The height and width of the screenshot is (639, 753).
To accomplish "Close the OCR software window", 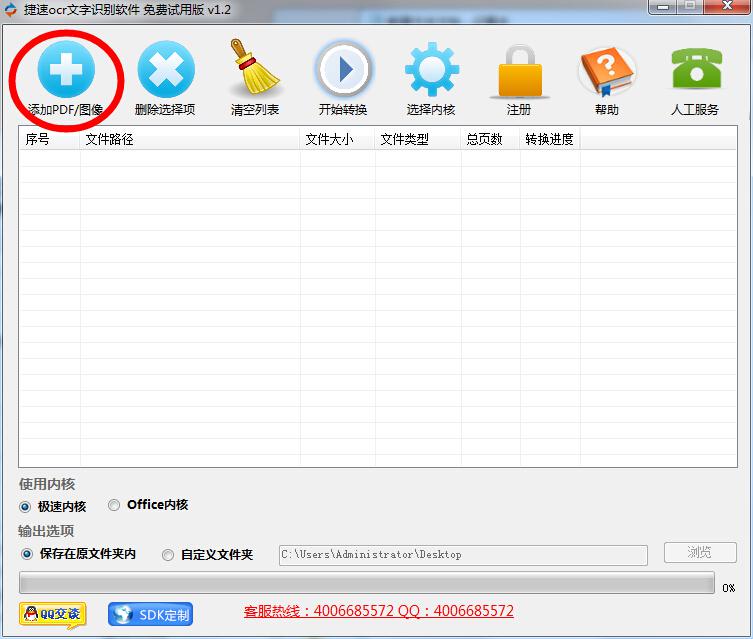I will [728, 6].
